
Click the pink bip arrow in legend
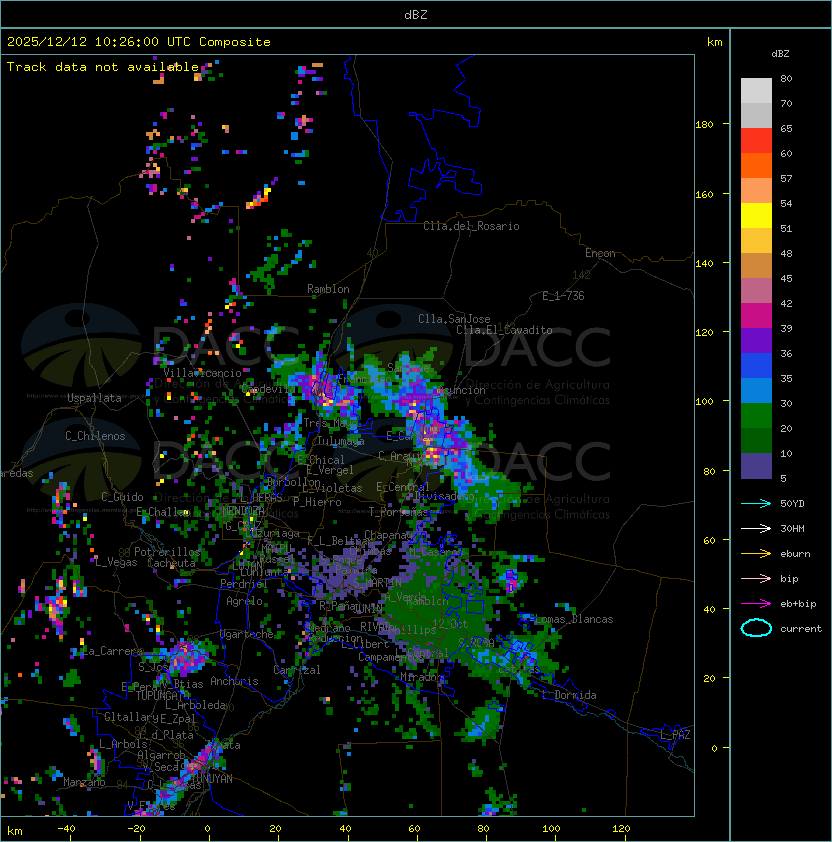[756, 579]
